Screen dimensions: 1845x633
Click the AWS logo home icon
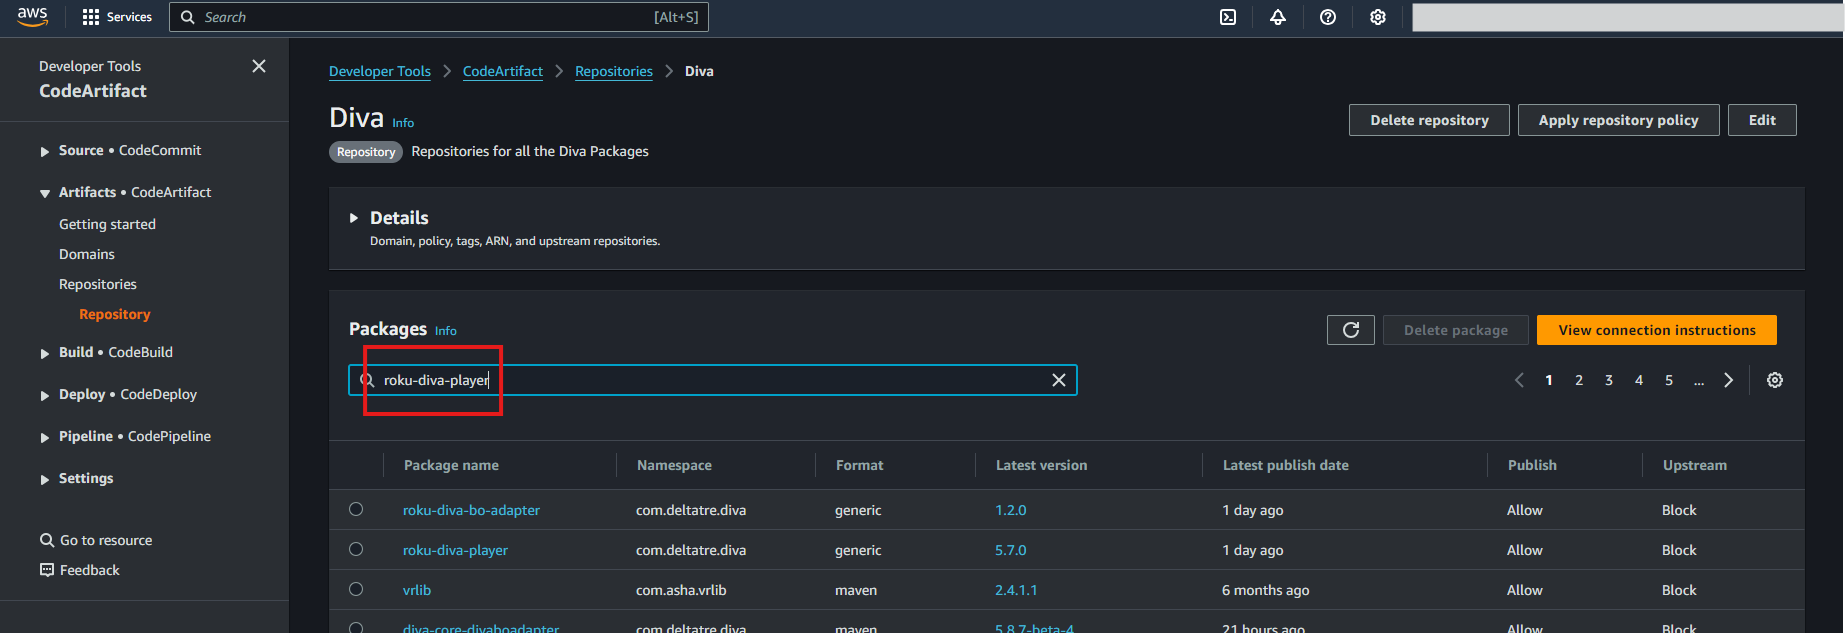pyautogui.click(x=32, y=16)
